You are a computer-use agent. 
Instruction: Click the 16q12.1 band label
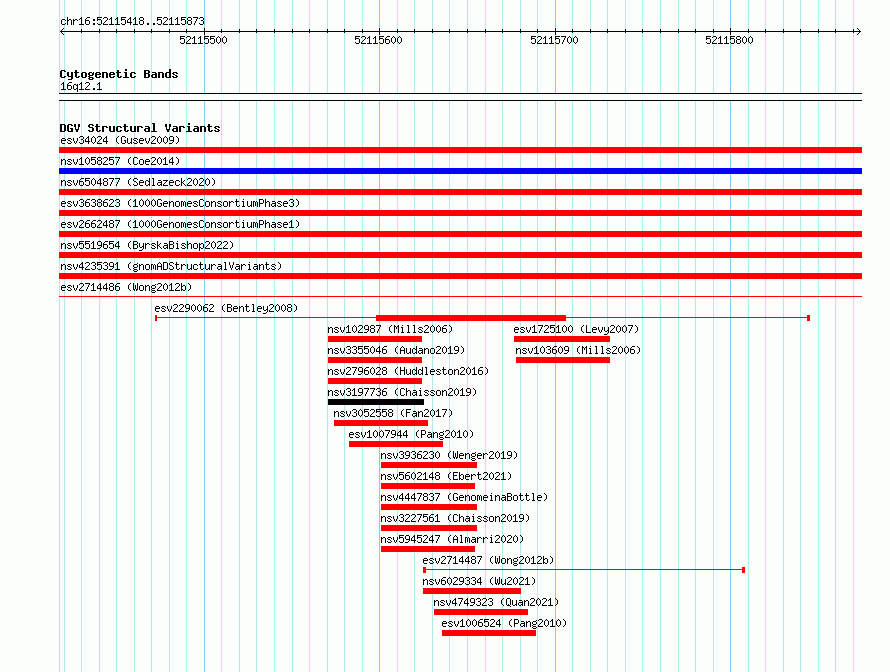pyautogui.click(x=81, y=86)
